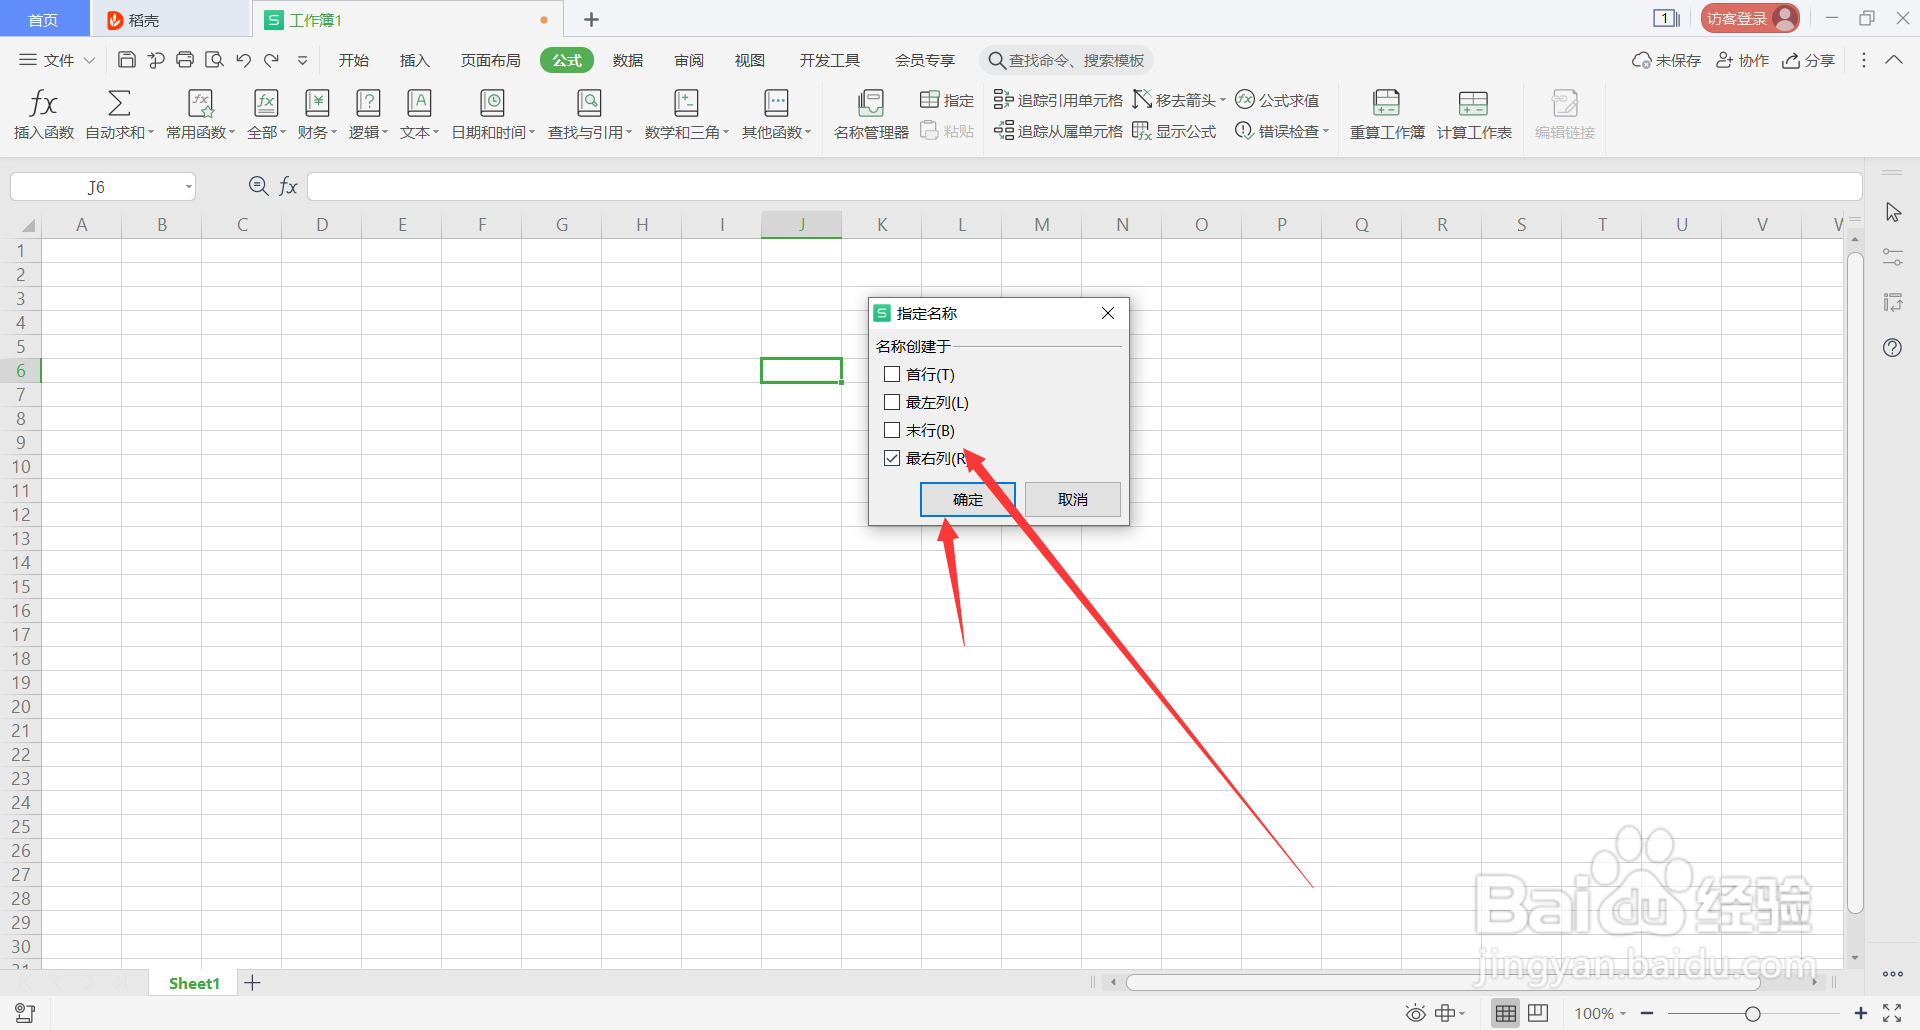Click OK (确定) in the dialog
The image size is (1920, 1030).
(968, 499)
